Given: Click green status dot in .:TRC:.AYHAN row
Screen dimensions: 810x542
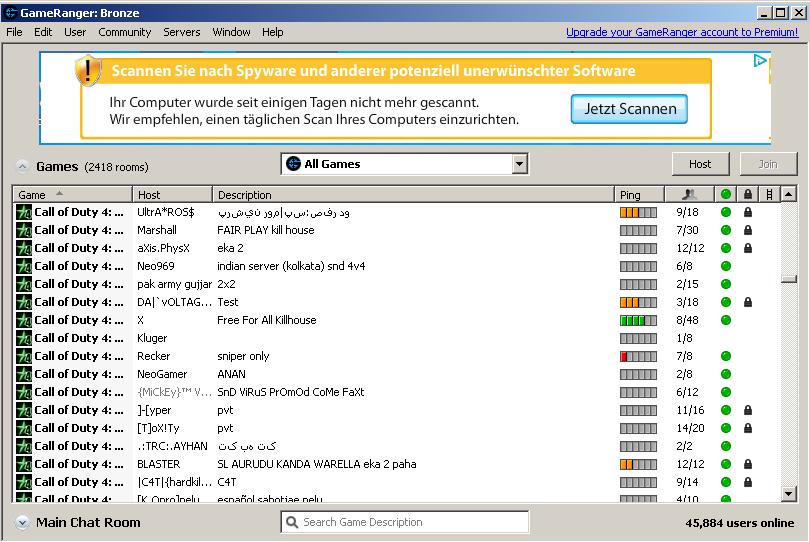Looking at the screenshot, I should click(x=726, y=446).
